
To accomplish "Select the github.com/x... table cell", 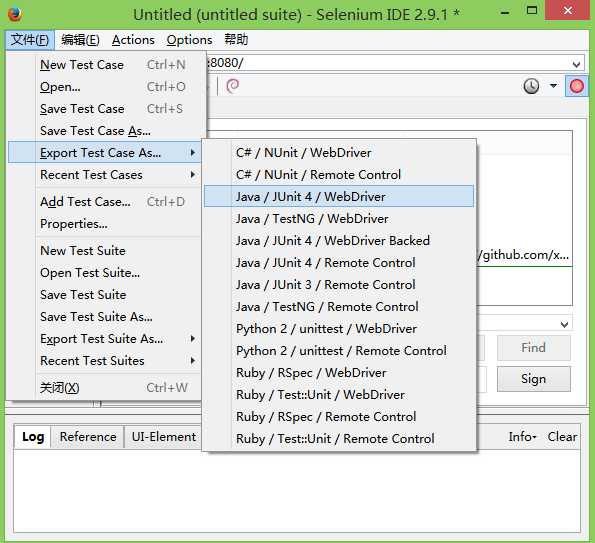I will (524, 255).
